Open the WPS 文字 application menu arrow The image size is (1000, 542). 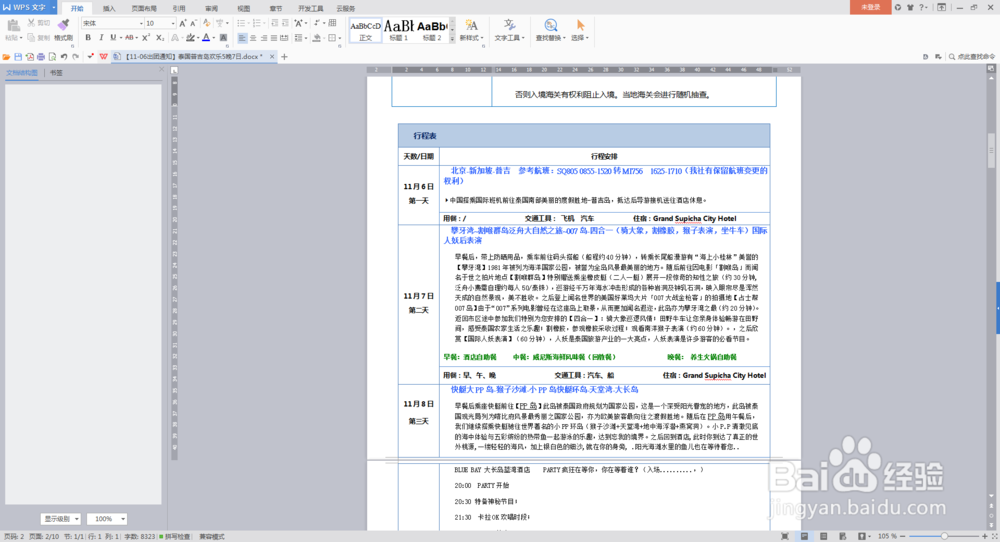pyautogui.click(x=54, y=8)
